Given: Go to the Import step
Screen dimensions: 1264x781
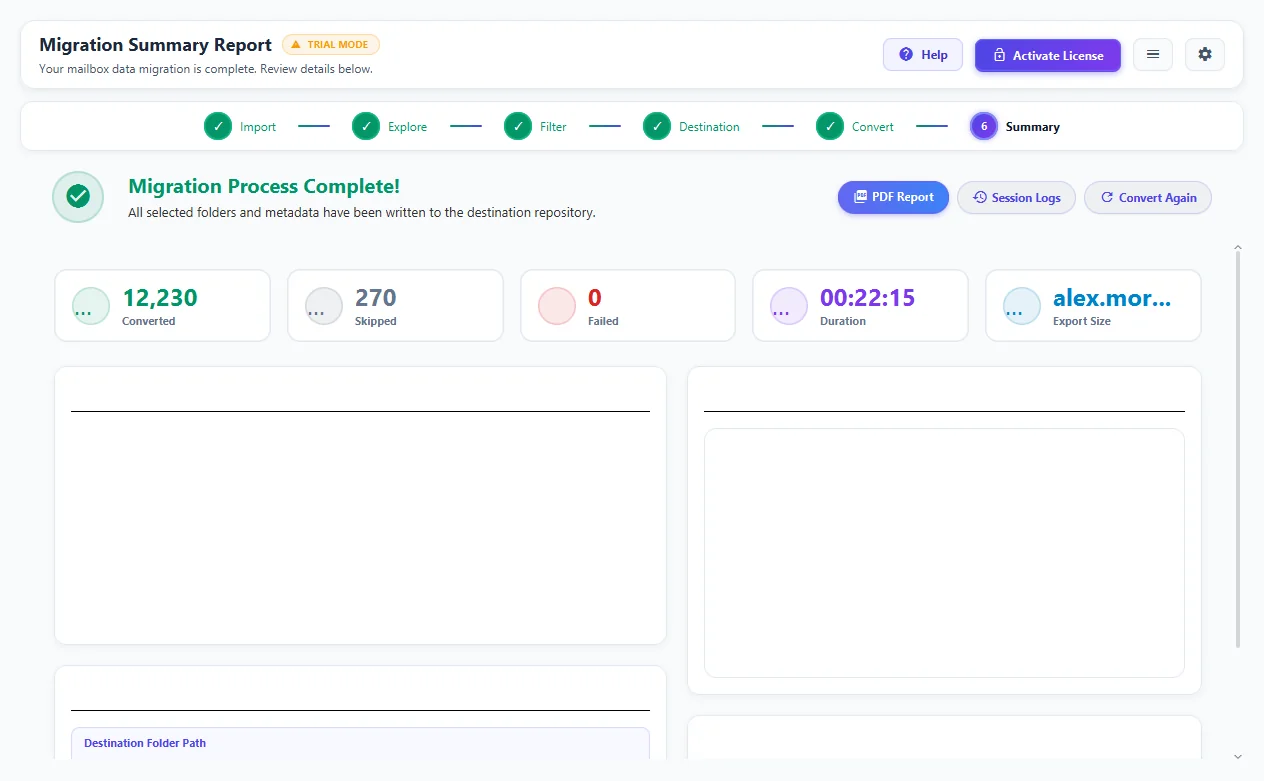Looking at the screenshot, I should pyautogui.click(x=240, y=127).
